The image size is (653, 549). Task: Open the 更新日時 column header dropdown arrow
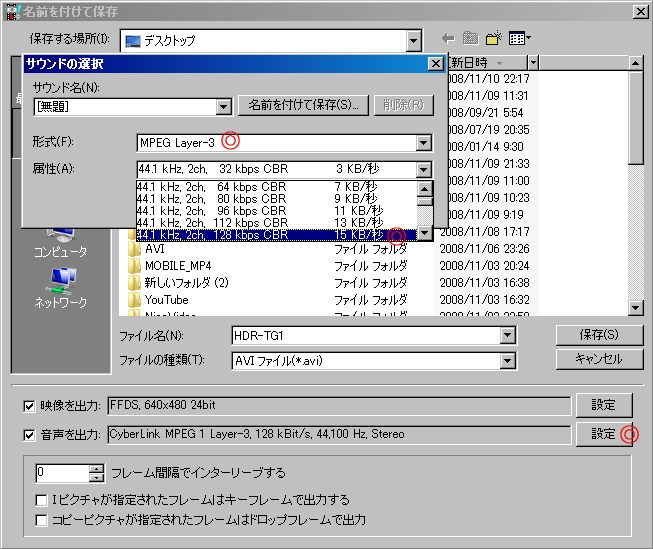click(533, 63)
